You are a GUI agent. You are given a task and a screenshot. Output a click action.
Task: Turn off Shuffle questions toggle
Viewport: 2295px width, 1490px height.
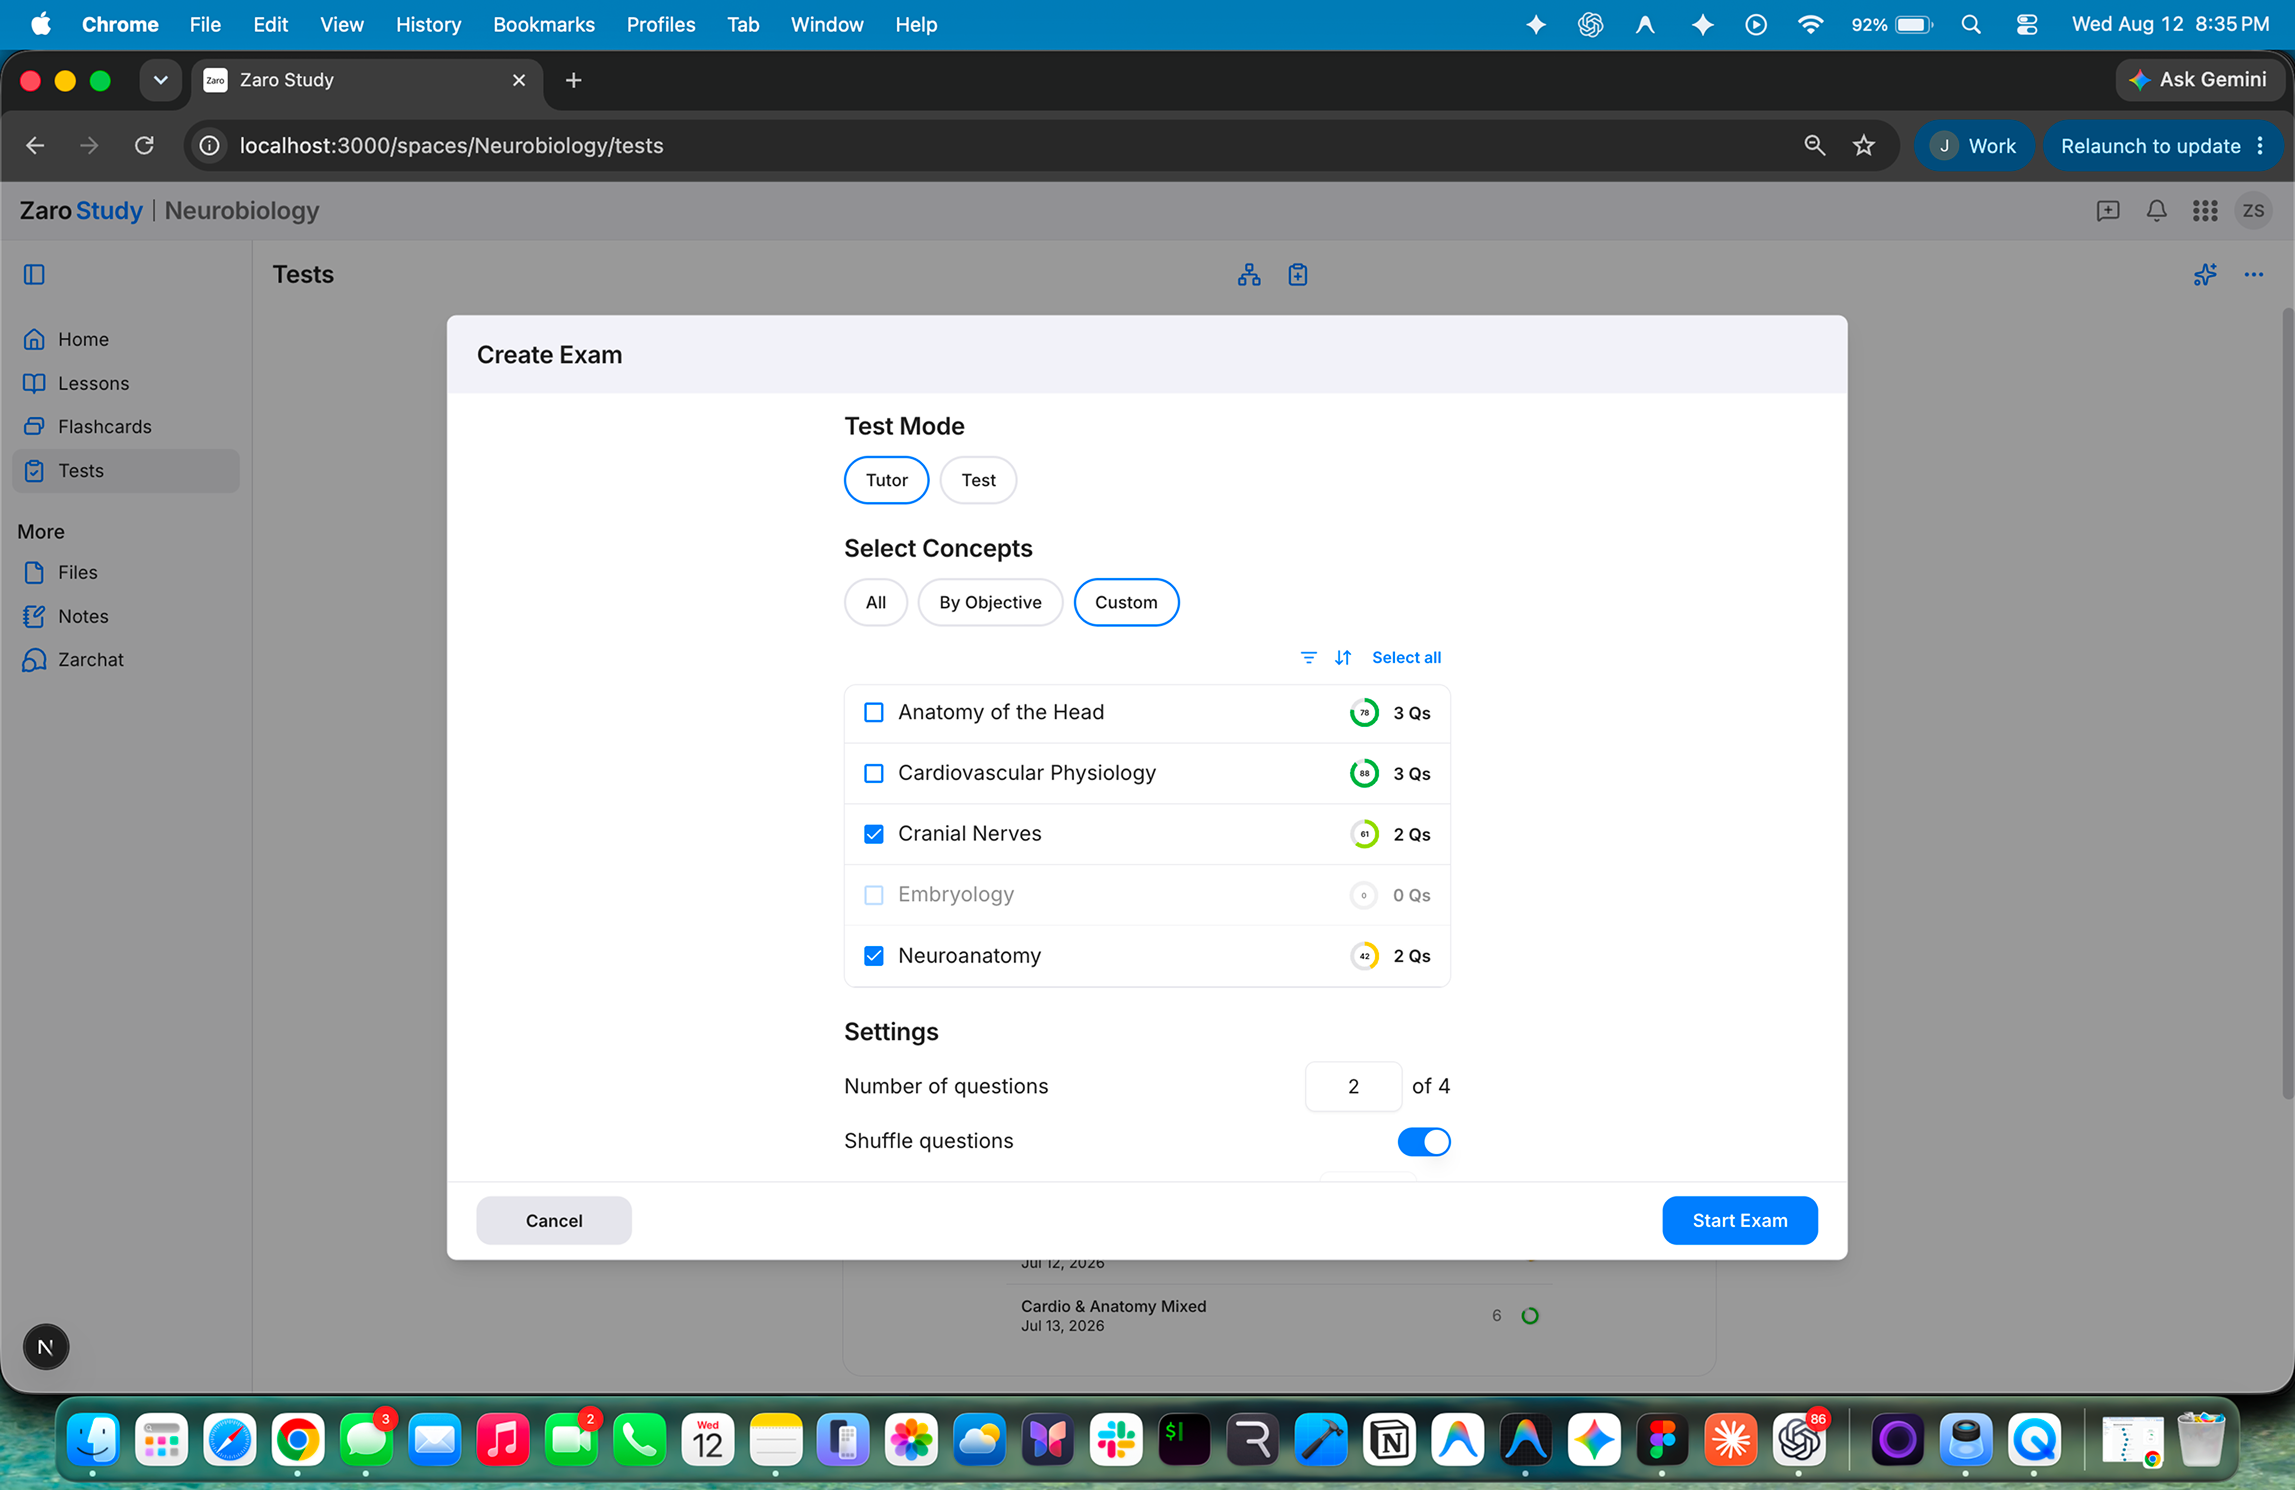coord(1423,1142)
